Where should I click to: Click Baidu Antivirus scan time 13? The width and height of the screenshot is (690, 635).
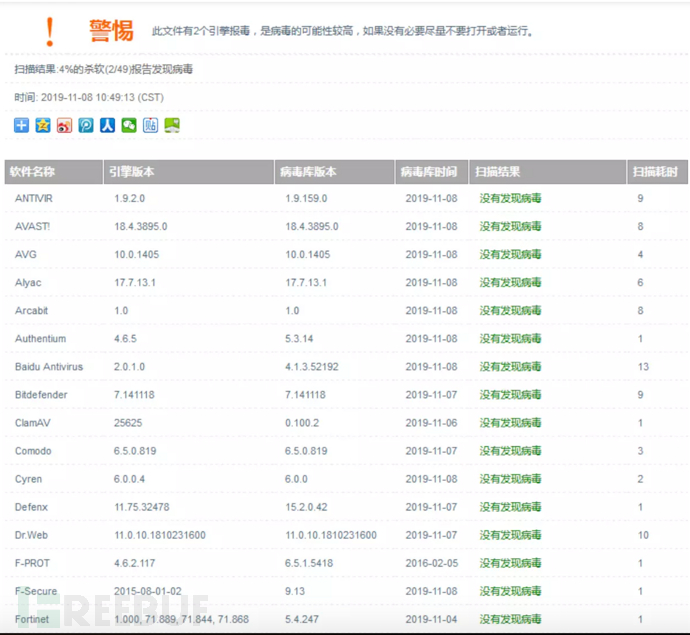click(x=643, y=367)
